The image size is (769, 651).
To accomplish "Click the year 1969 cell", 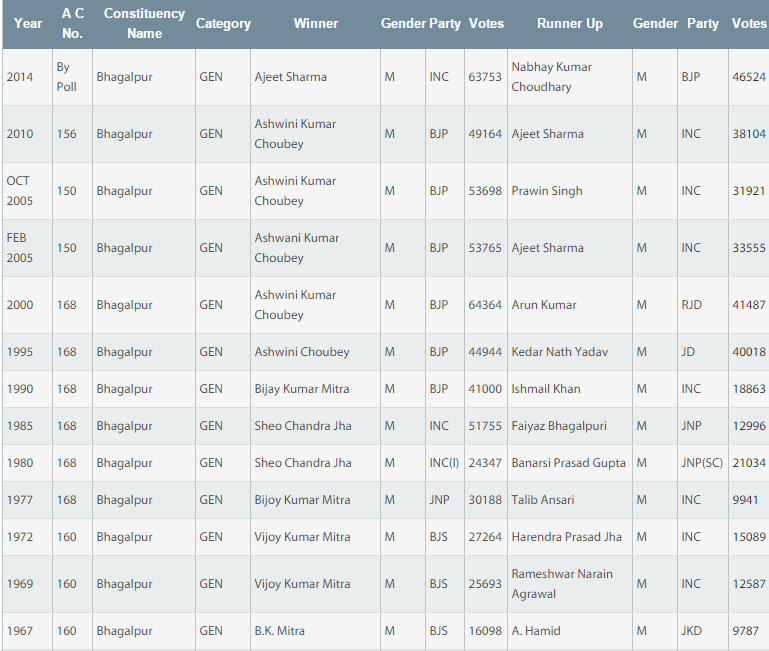I will [x=20, y=584].
